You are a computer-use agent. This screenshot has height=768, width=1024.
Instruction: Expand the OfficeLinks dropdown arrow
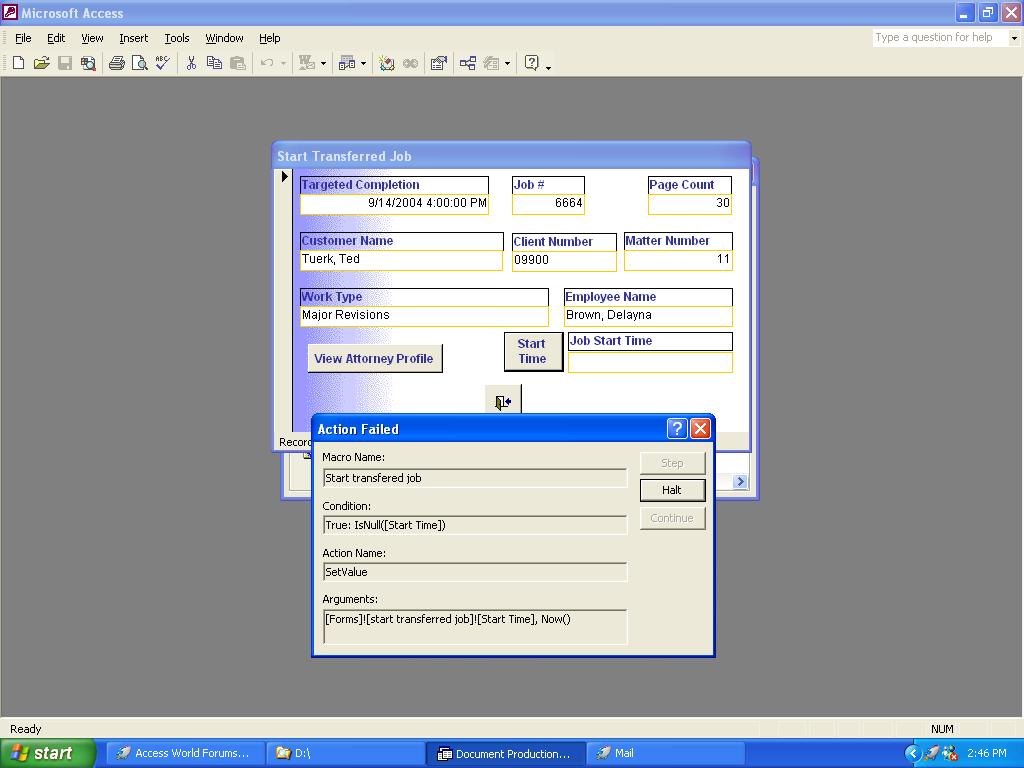(323, 63)
